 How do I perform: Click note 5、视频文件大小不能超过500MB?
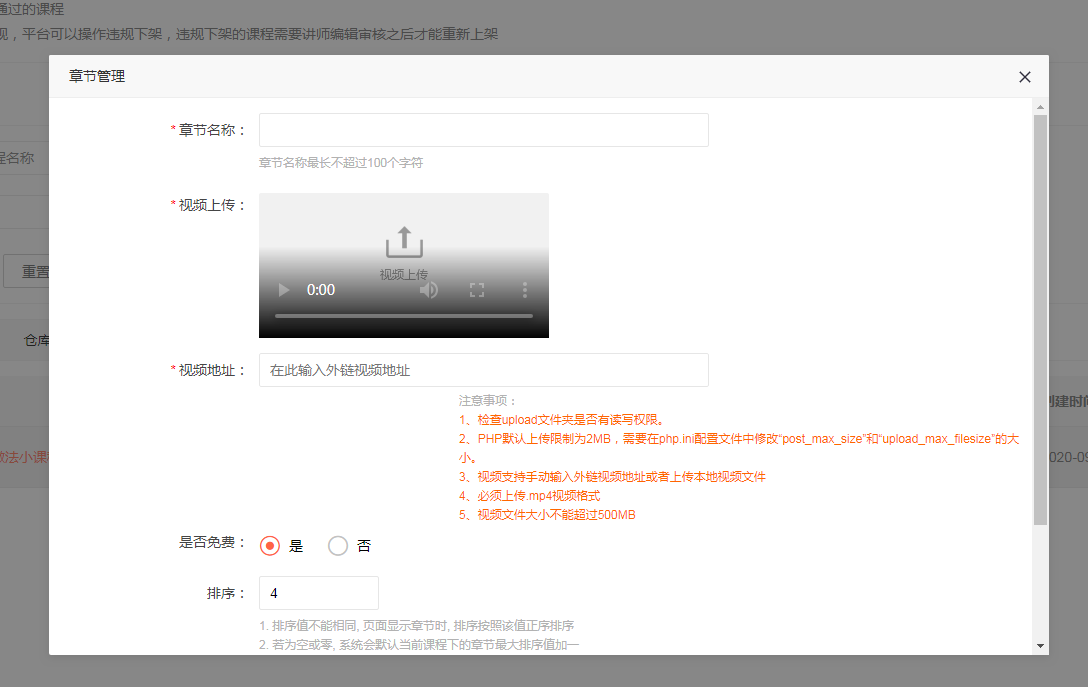click(547, 515)
